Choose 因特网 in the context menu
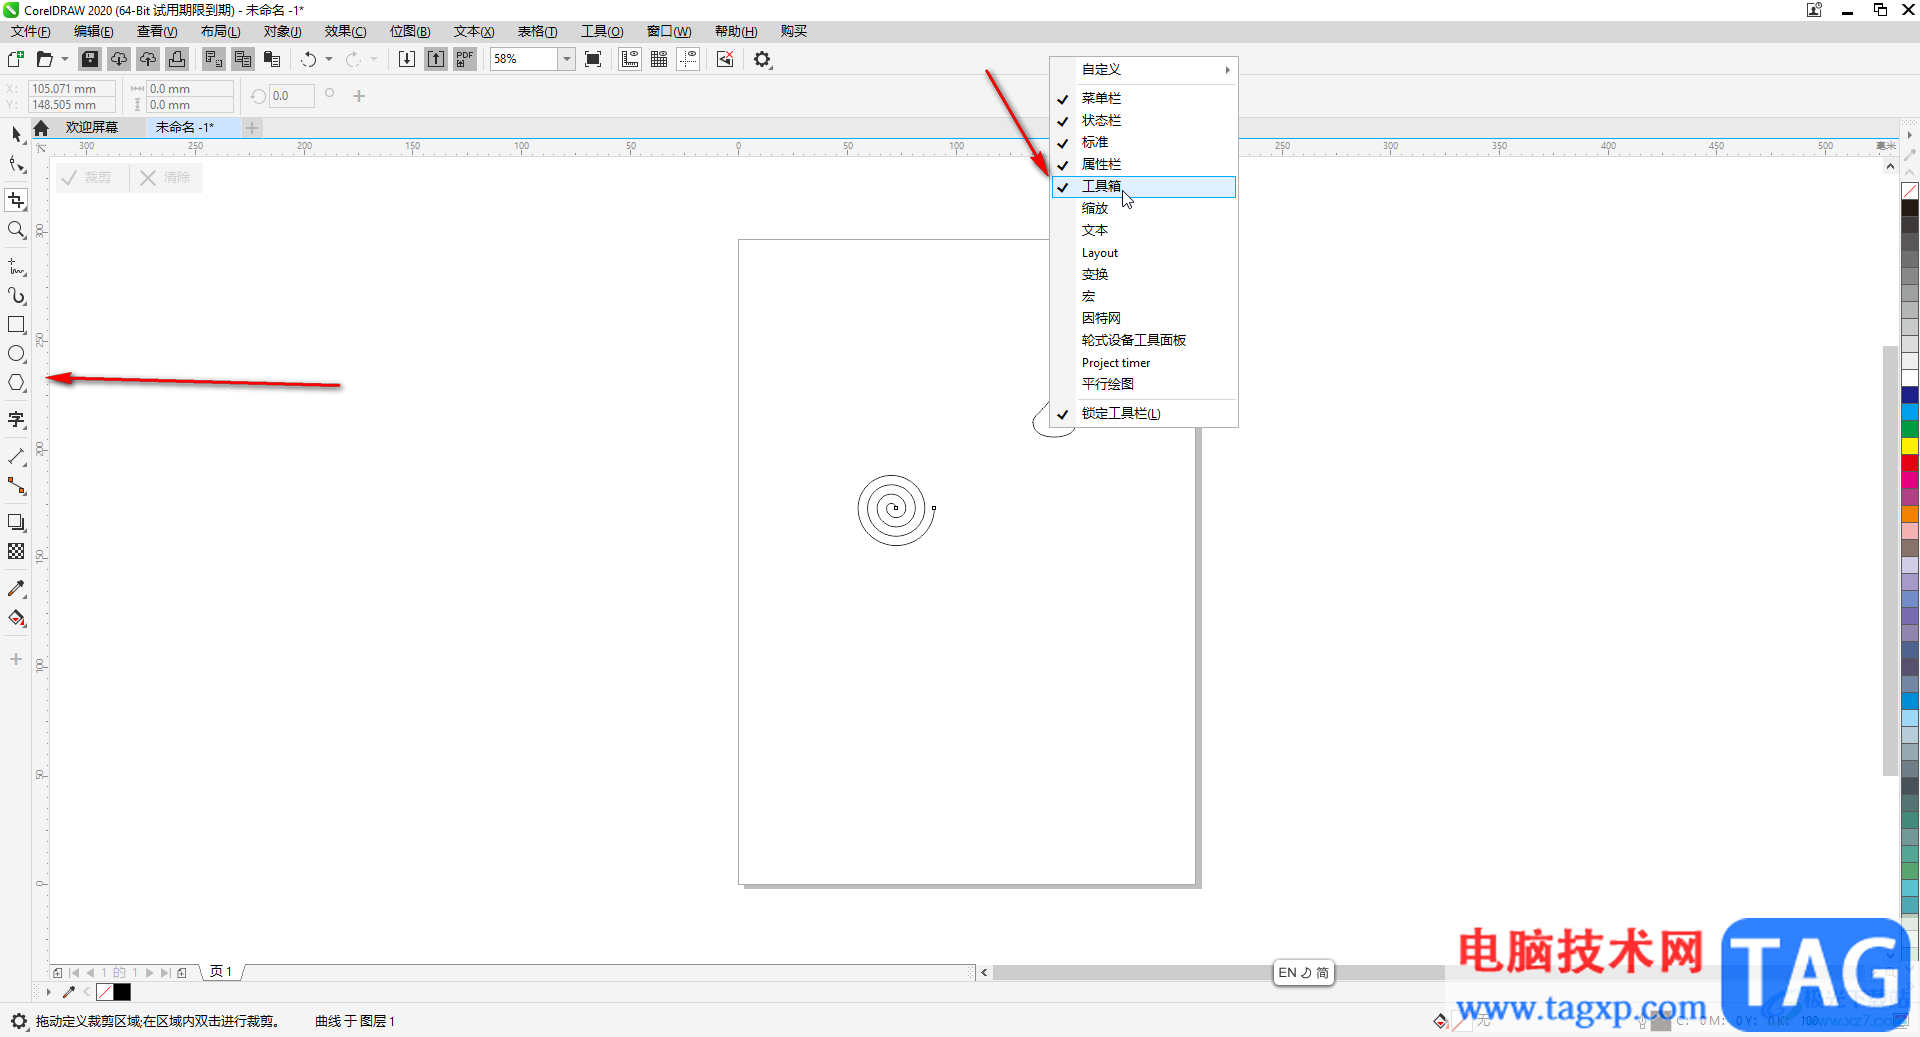The height and width of the screenshot is (1037, 1920). point(1144,318)
